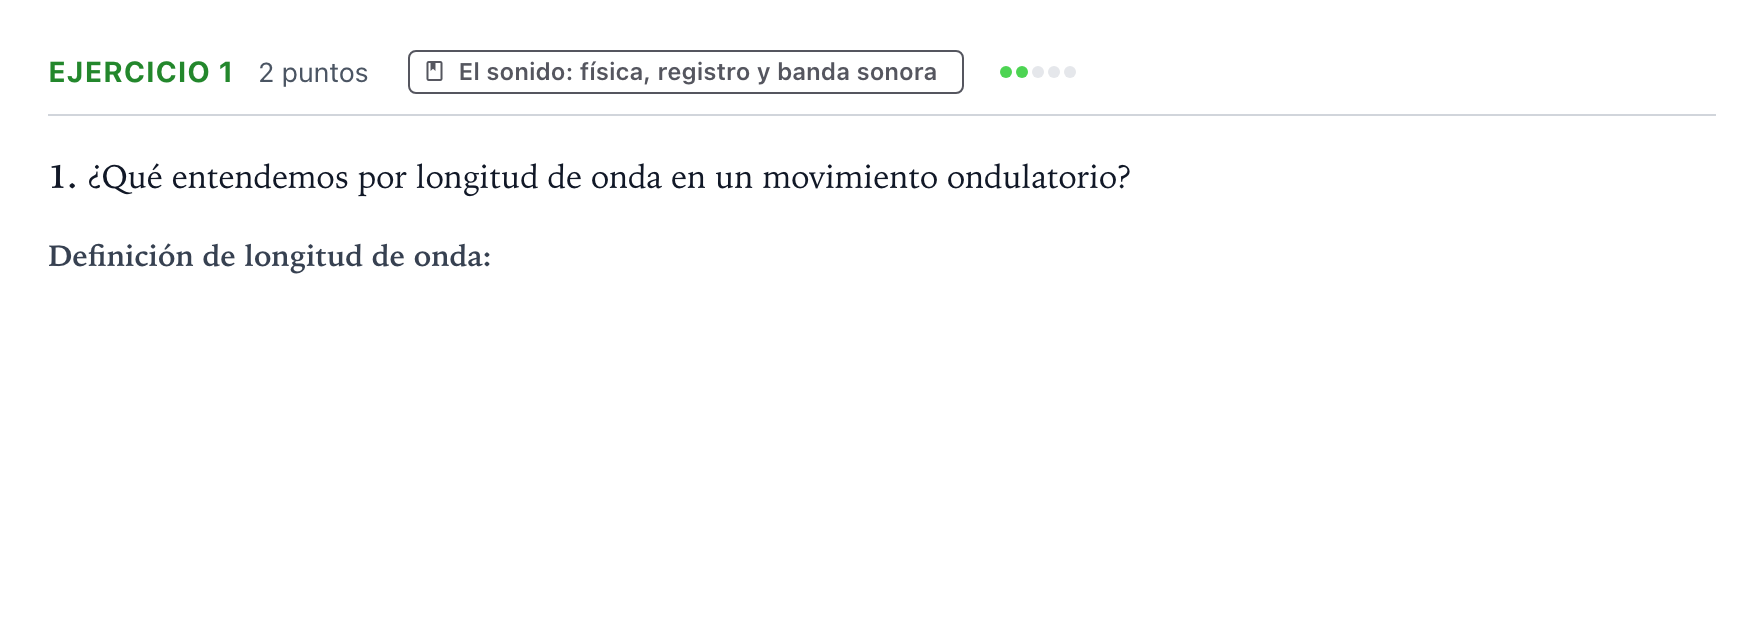
Task: Click the empty answer area below the definition label
Action: tap(882, 440)
